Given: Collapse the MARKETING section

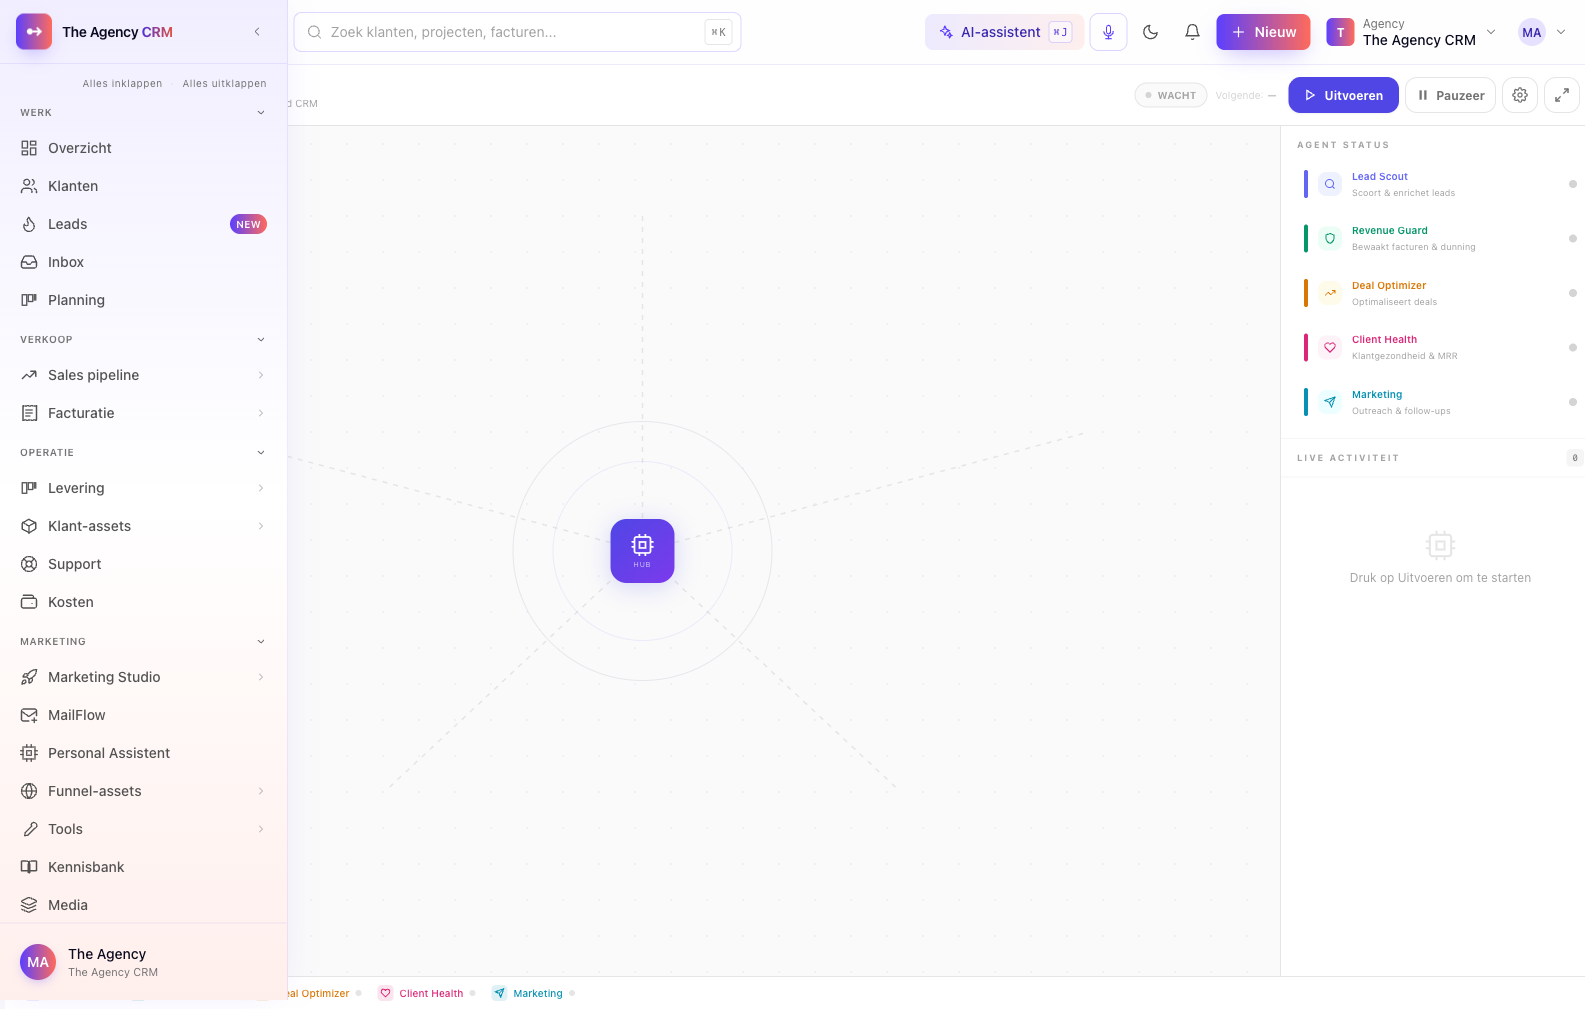Looking at the screenshot, I should click(261, 642).
